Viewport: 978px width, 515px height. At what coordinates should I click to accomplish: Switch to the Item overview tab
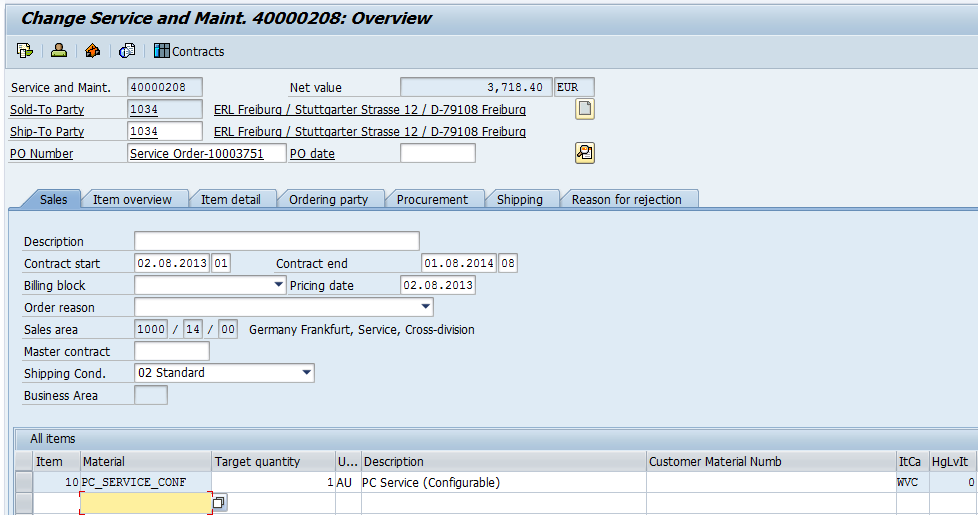[x=132, y=199]
